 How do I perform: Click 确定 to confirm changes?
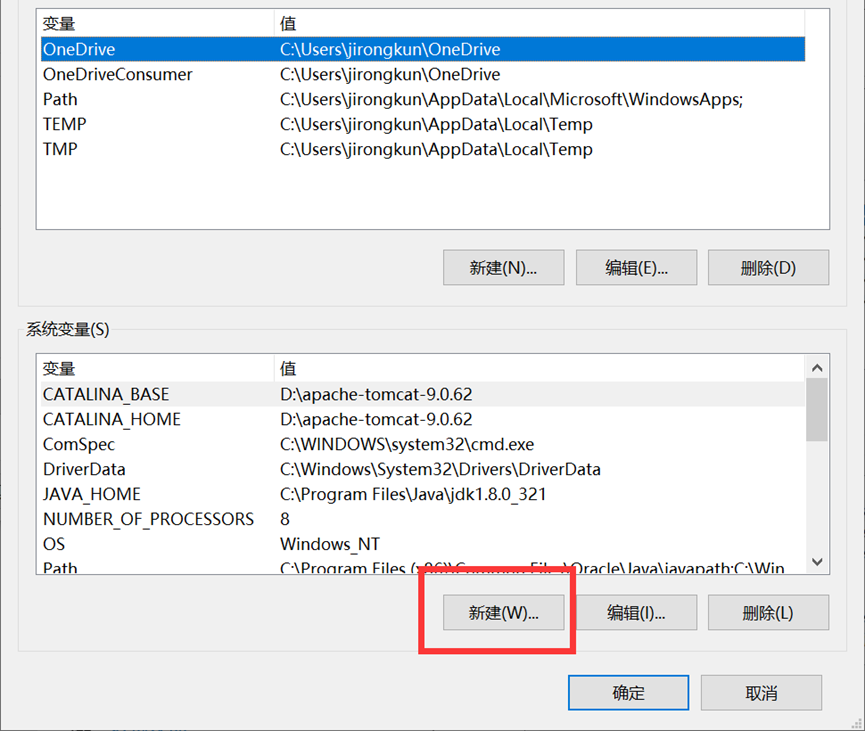coord(628,692)
